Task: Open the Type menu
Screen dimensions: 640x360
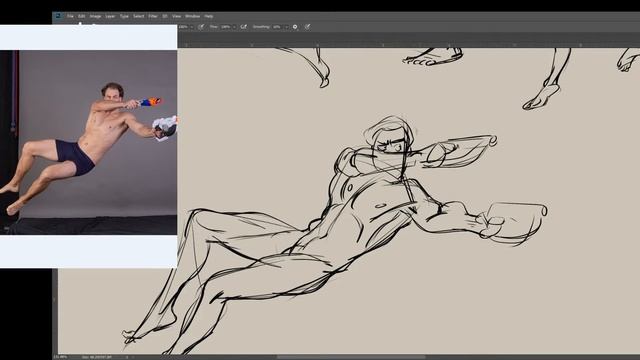Action: click(x=124, y=16)
